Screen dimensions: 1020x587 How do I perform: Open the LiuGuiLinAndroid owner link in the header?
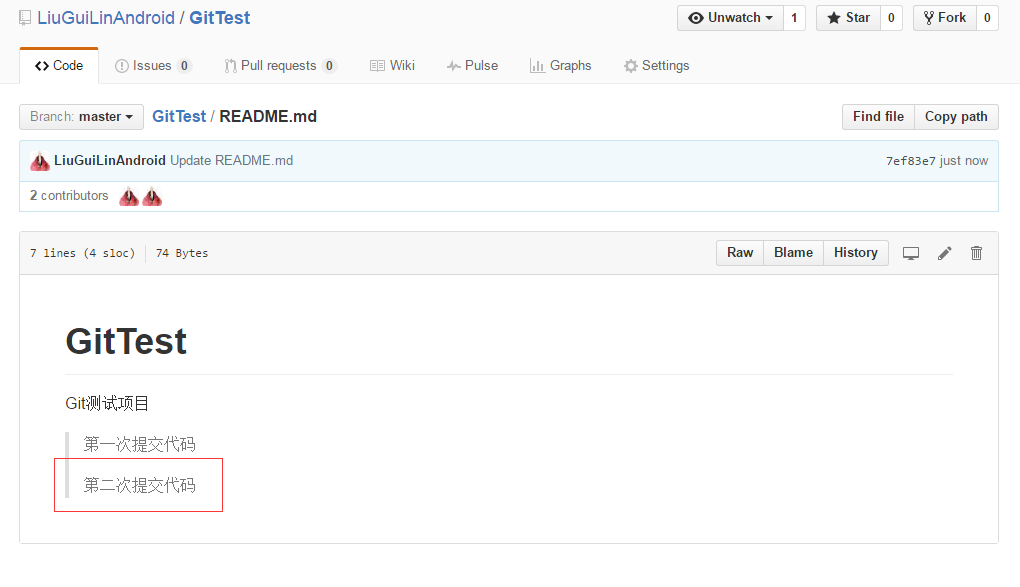(x=106, y=18)
